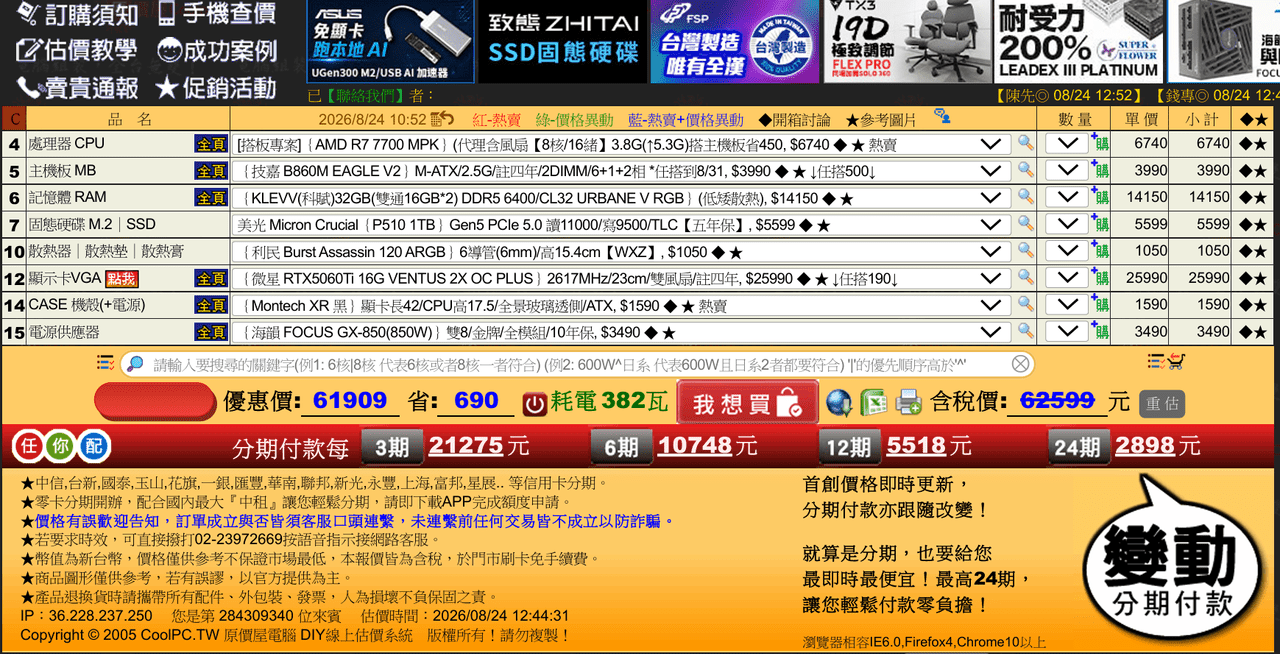Open 促銷活動 in the top menu

(217, 87)
